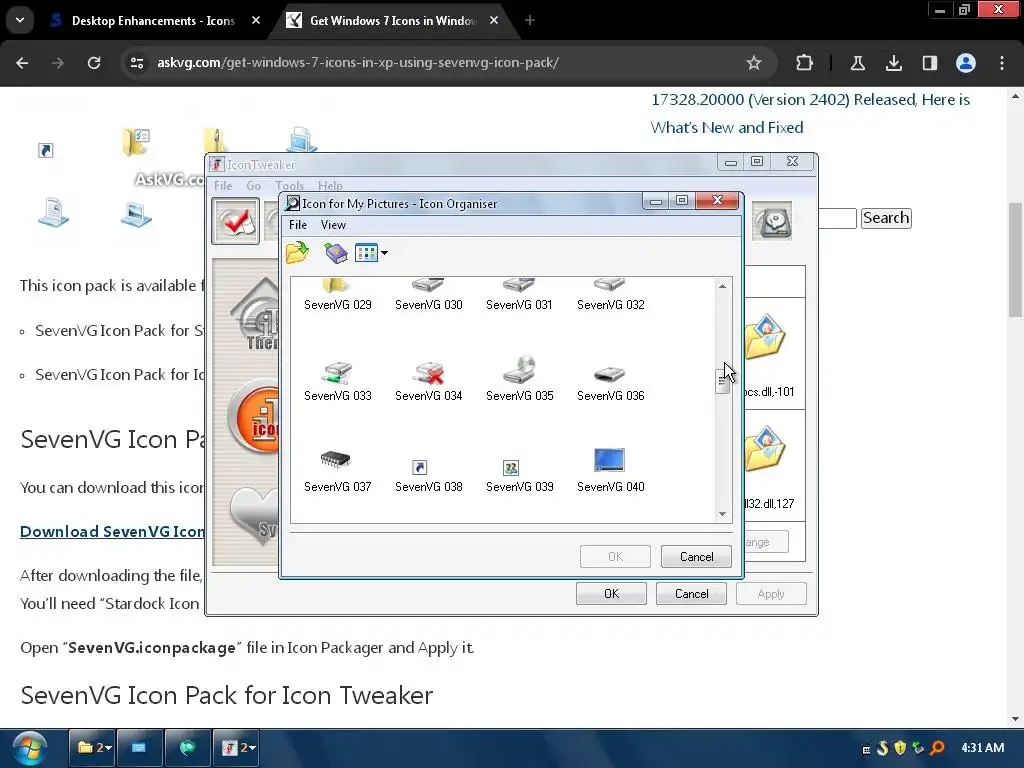Open File menu in Icon Organiser
Image resolution: width=1024 pixels, height=768 pixels.
[x=298, y=225]
